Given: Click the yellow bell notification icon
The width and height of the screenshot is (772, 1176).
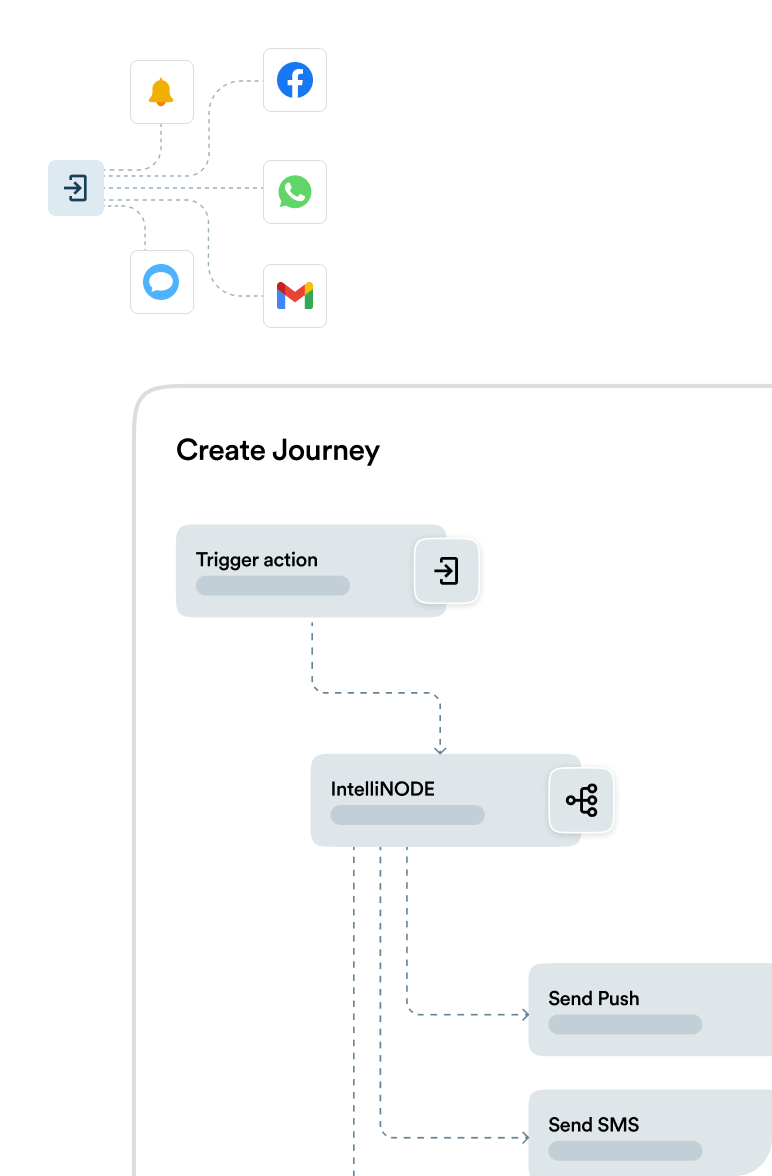Looking at the screenshot, I should tap(161, 92).
